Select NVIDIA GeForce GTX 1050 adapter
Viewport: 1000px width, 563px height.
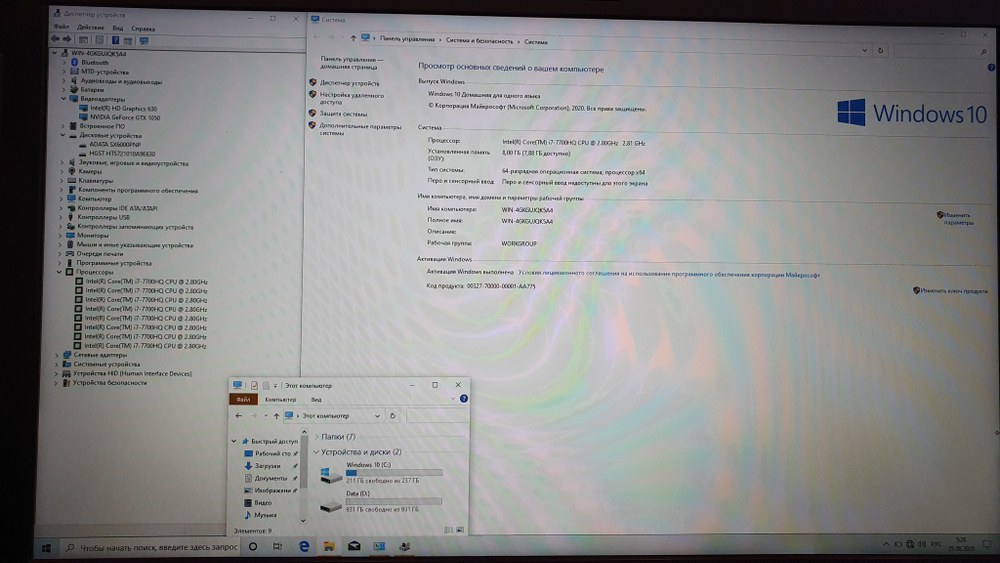click(x=125, y=117)
